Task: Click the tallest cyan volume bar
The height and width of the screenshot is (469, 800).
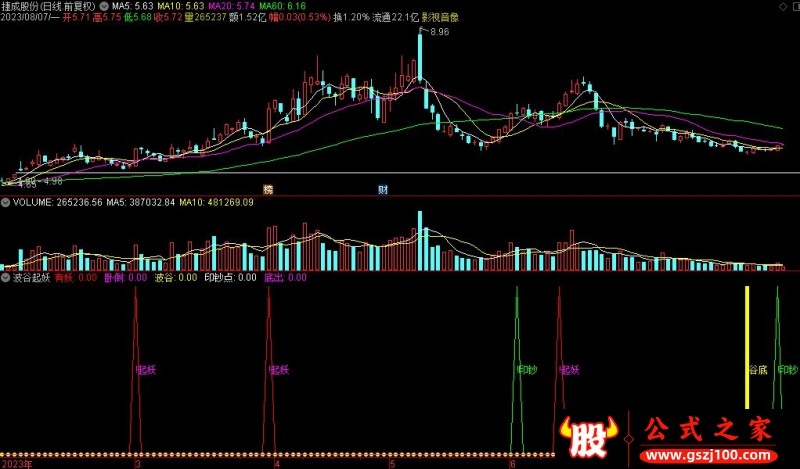Action: (x=420, y=241)
